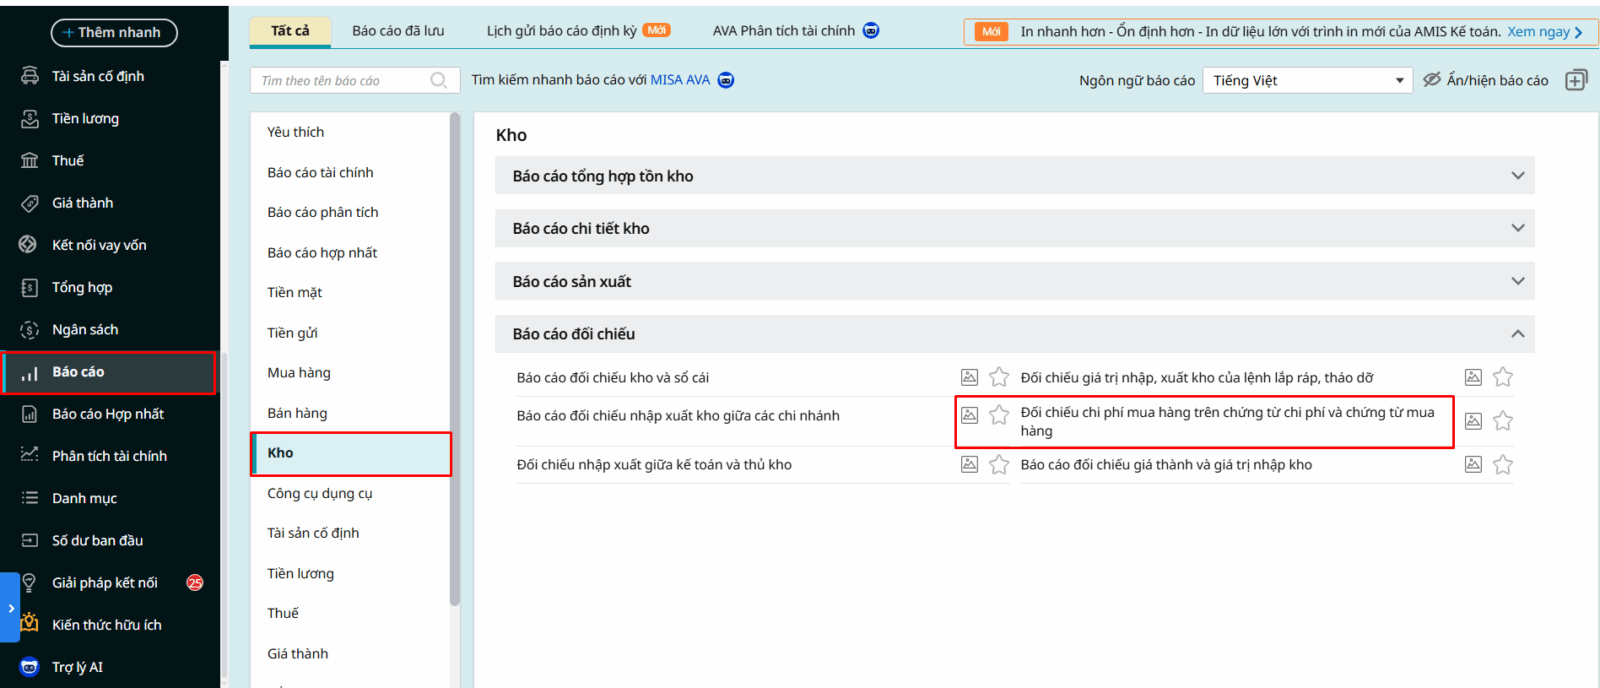
Task: Preview image for Báo cáo đối chiếu giá thành report
Action: click(x=1473, y=464)
